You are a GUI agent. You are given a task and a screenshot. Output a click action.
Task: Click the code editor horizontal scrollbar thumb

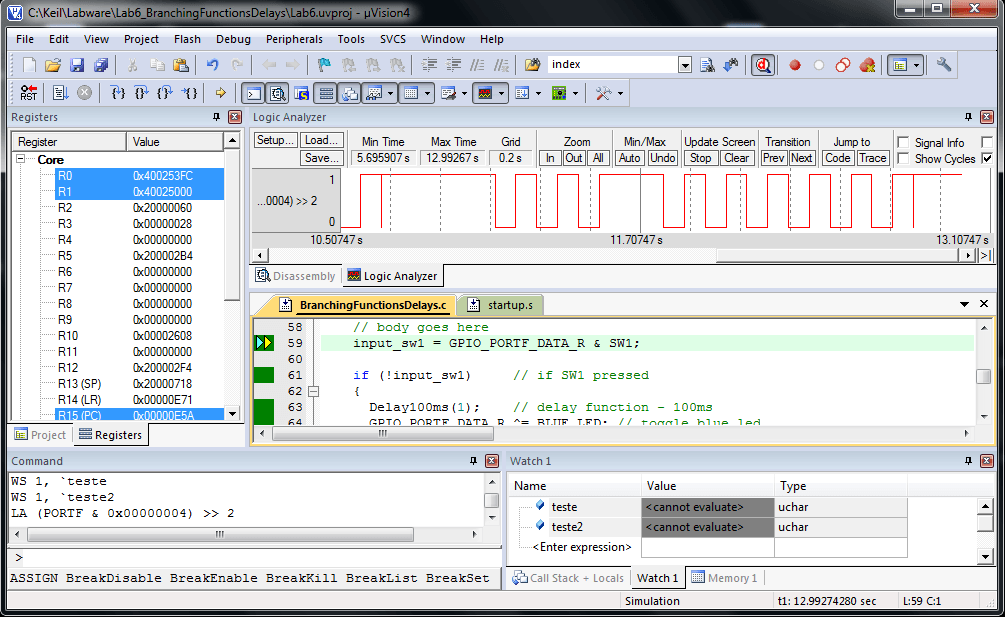click(383, 434)
